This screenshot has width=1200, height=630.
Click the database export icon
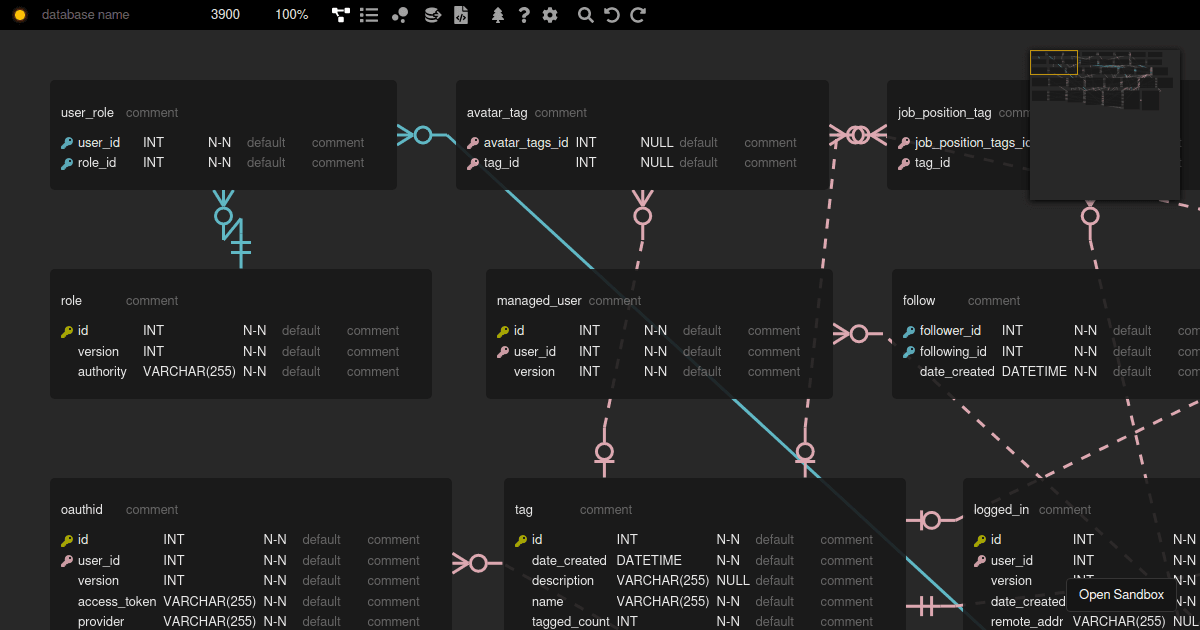pyautogui.click(x=432, y=14)
